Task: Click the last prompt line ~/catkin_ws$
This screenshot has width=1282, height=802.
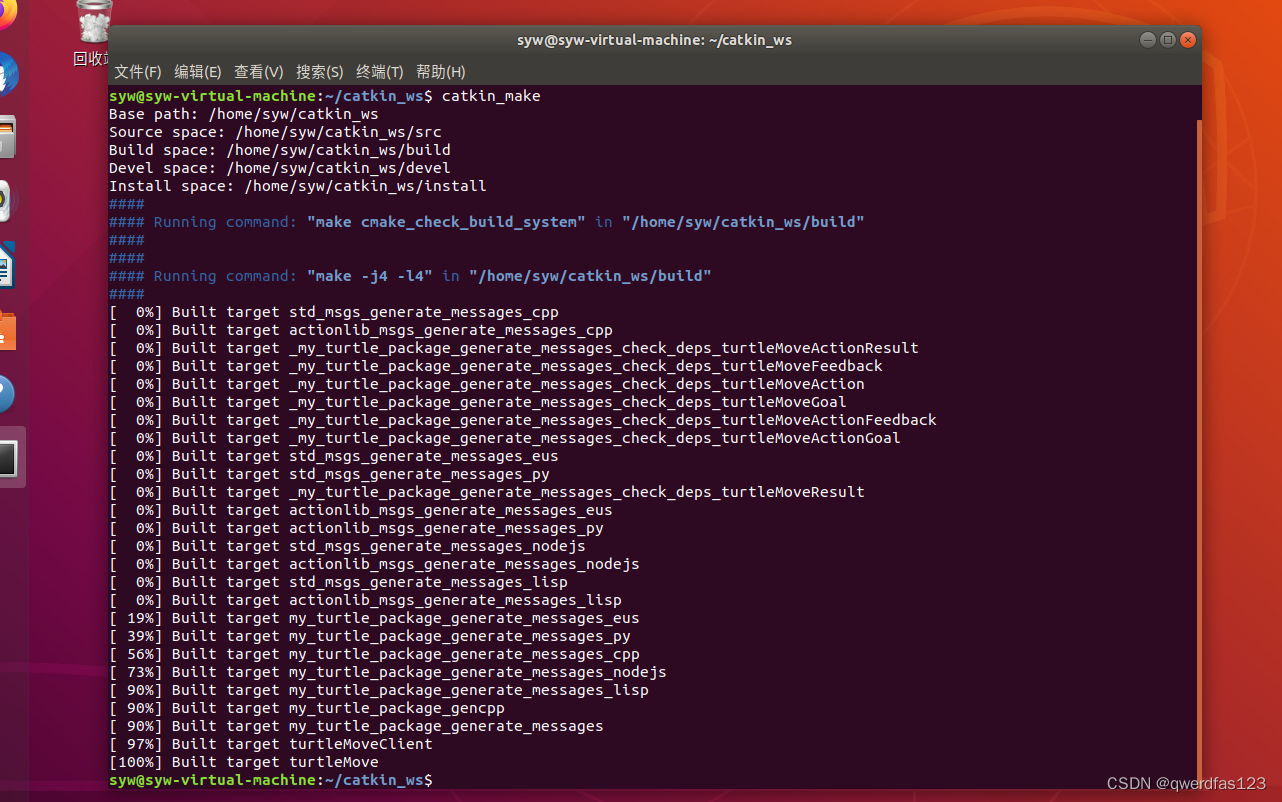Action: point(271,779)
